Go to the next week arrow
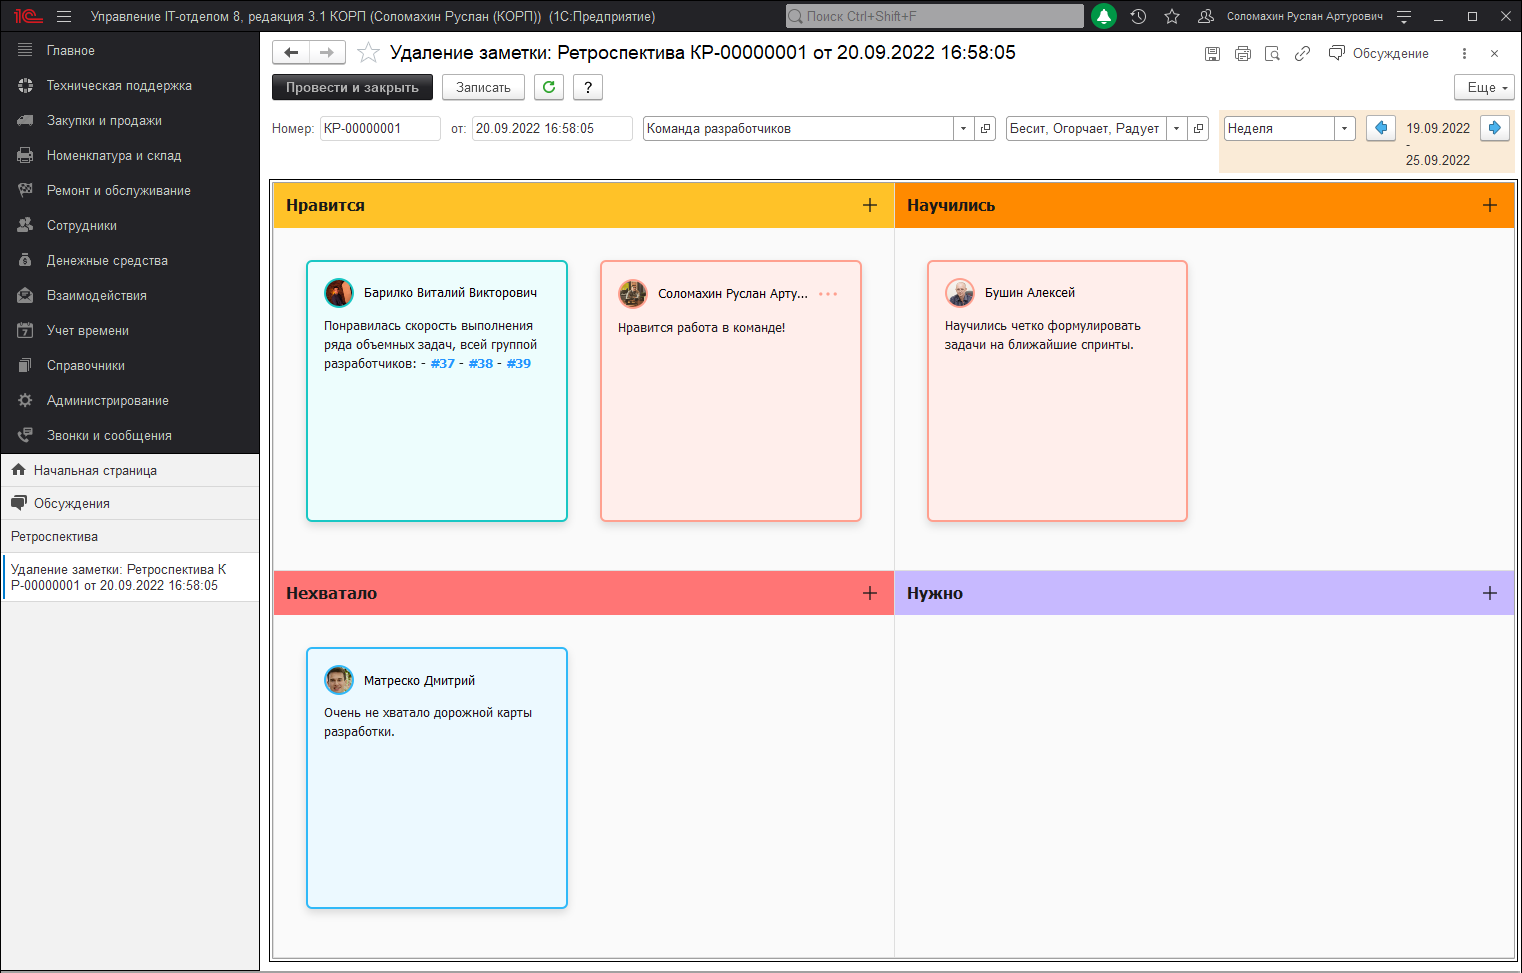 [1494, 128]
